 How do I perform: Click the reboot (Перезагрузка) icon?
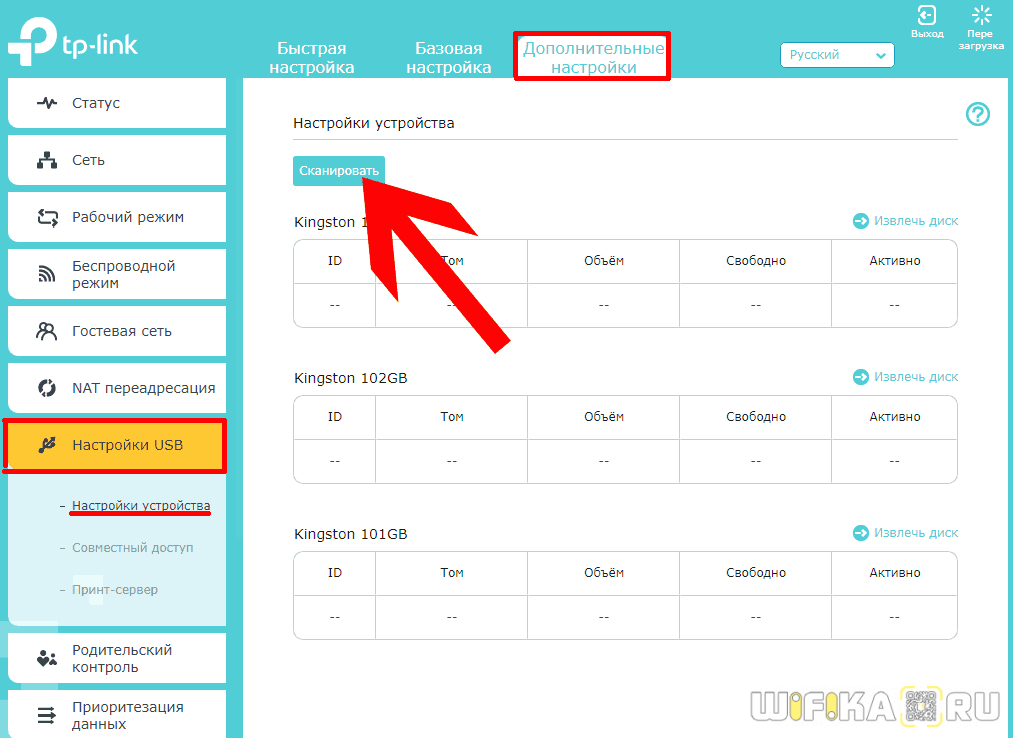click(x=981, y=16)
